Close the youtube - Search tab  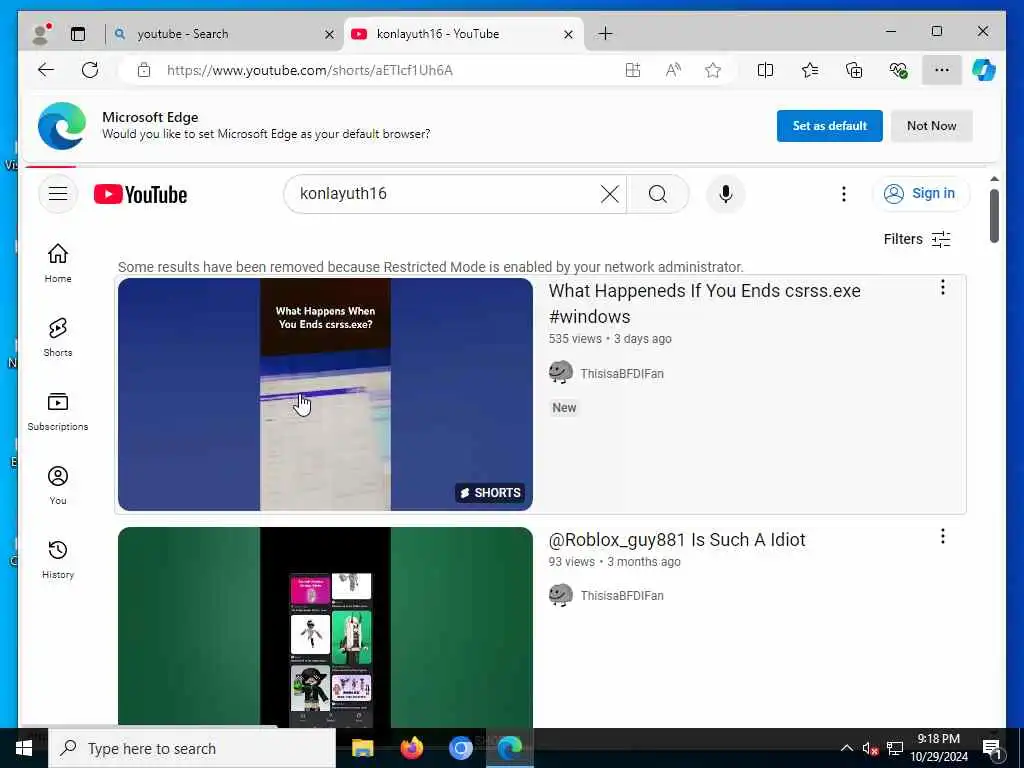coord(330,34)
